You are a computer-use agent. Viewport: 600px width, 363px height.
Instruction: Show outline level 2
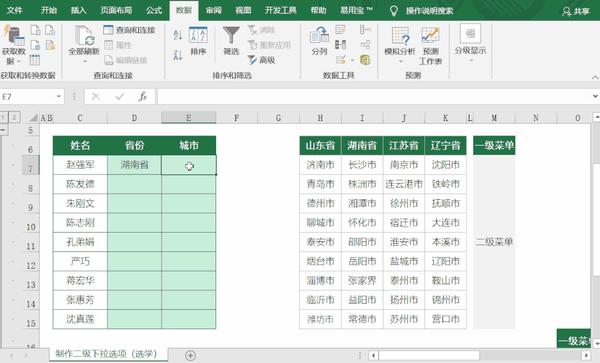click(14, 117)
